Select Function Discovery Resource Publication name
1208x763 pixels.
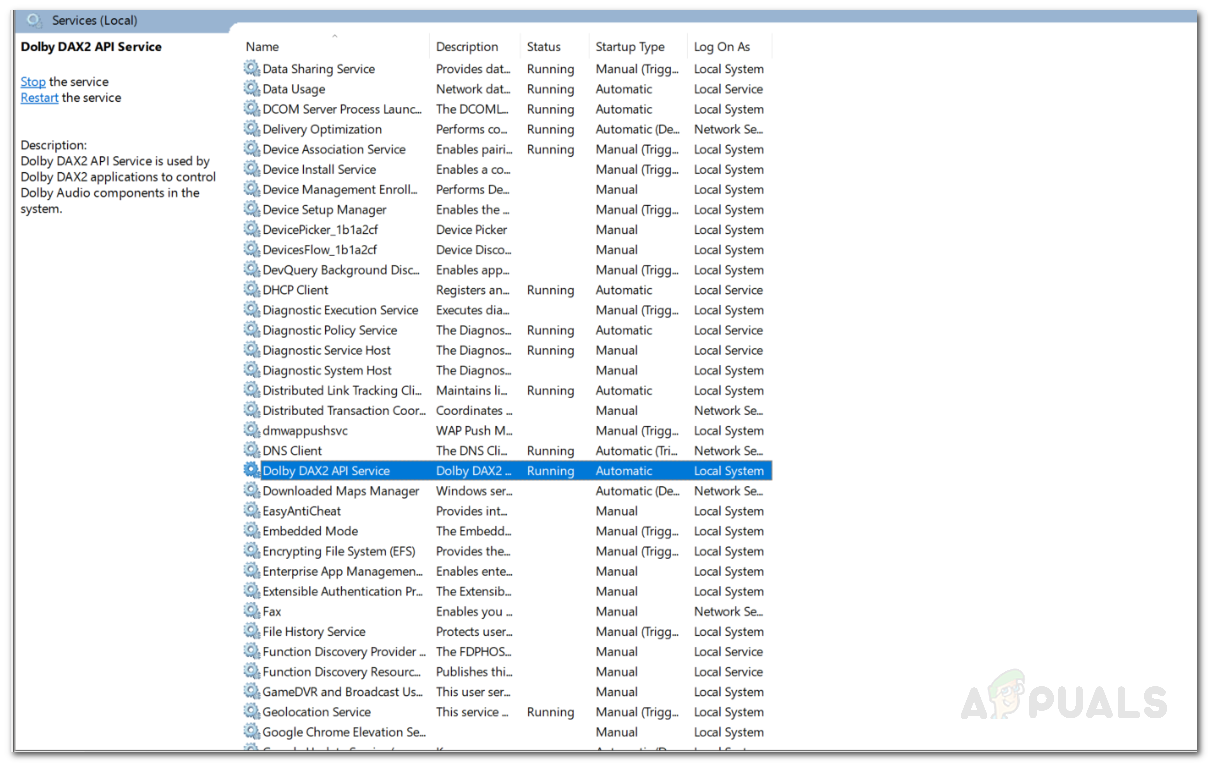[342, 672]
